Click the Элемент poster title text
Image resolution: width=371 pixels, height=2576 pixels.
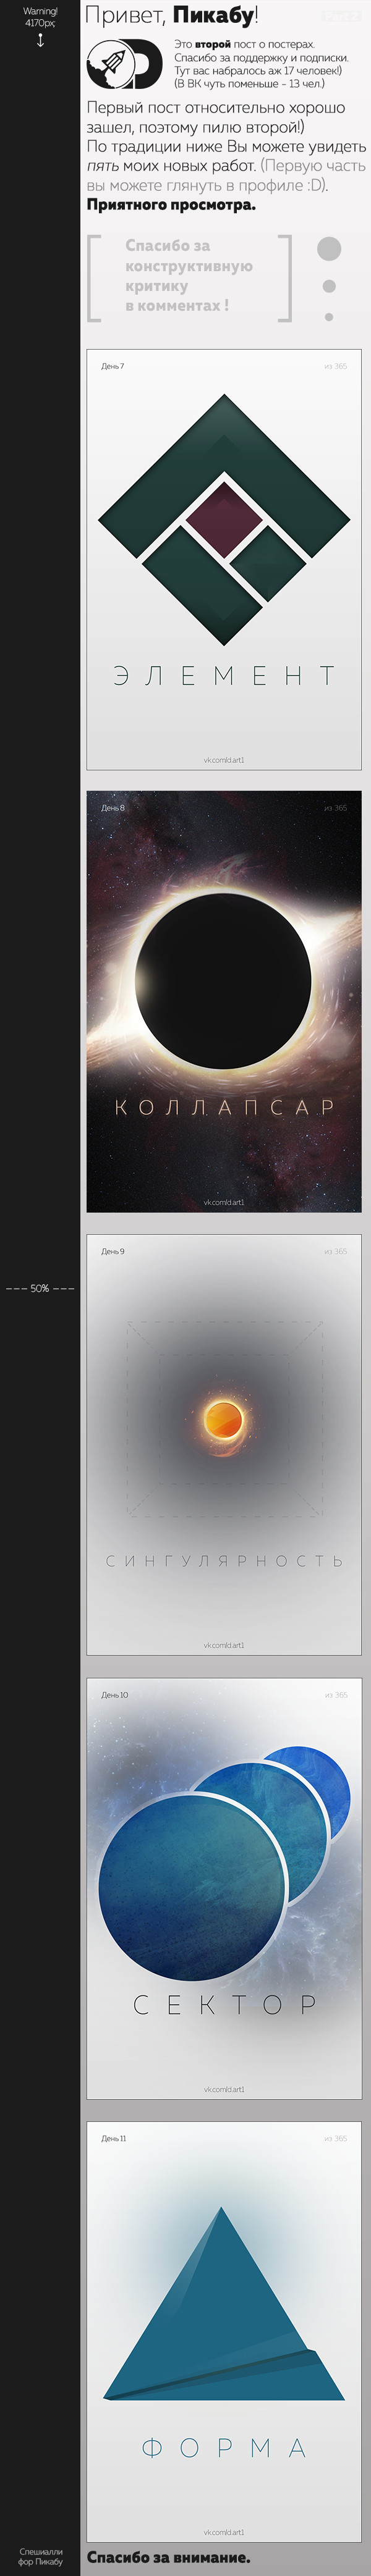pos(224,676)
